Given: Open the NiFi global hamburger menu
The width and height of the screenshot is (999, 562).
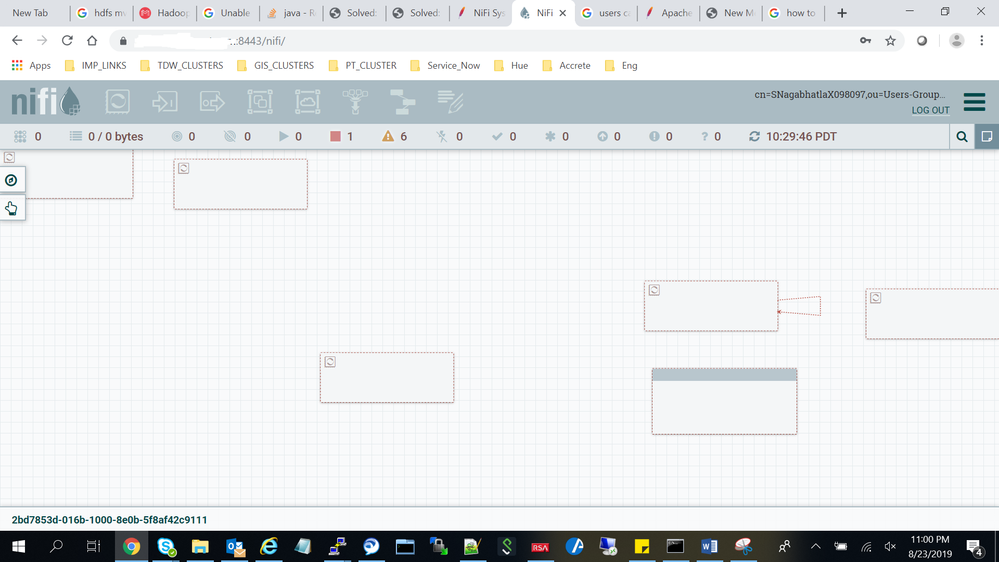Looking at the screenshot, I should (974, 102).
